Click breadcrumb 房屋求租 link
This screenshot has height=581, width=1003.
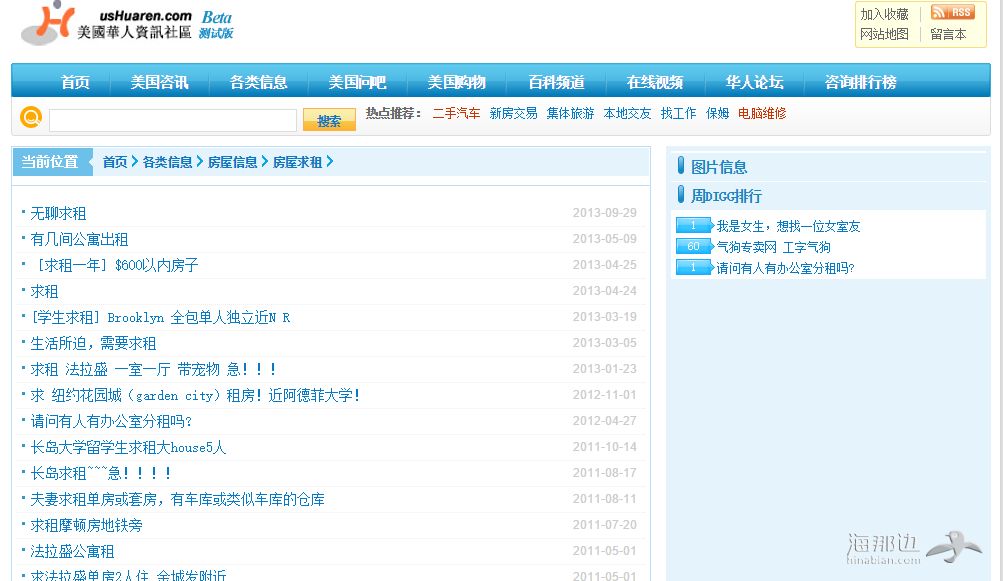(297, 162)
